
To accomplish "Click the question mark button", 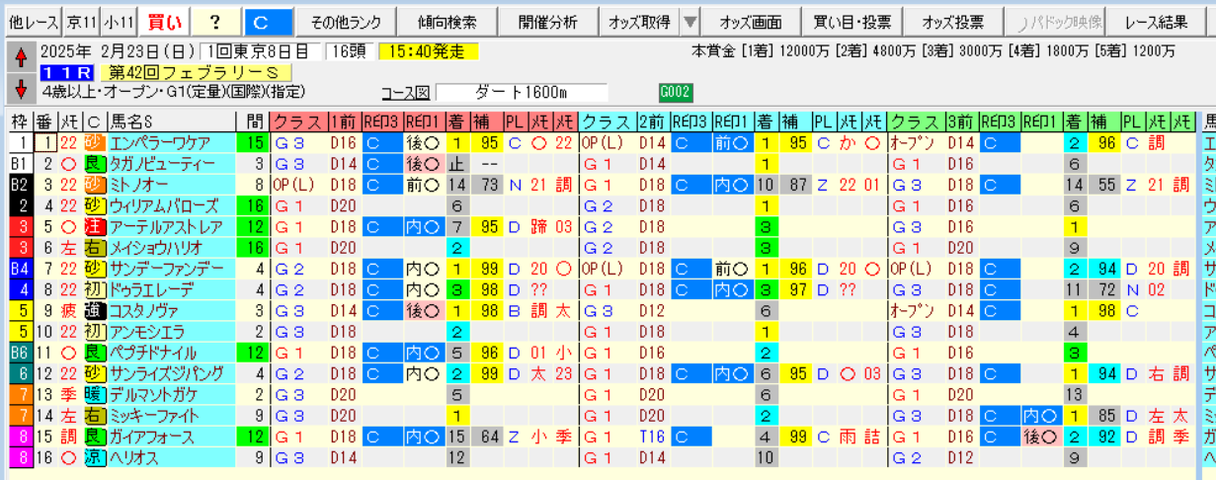I will [215, 22].
